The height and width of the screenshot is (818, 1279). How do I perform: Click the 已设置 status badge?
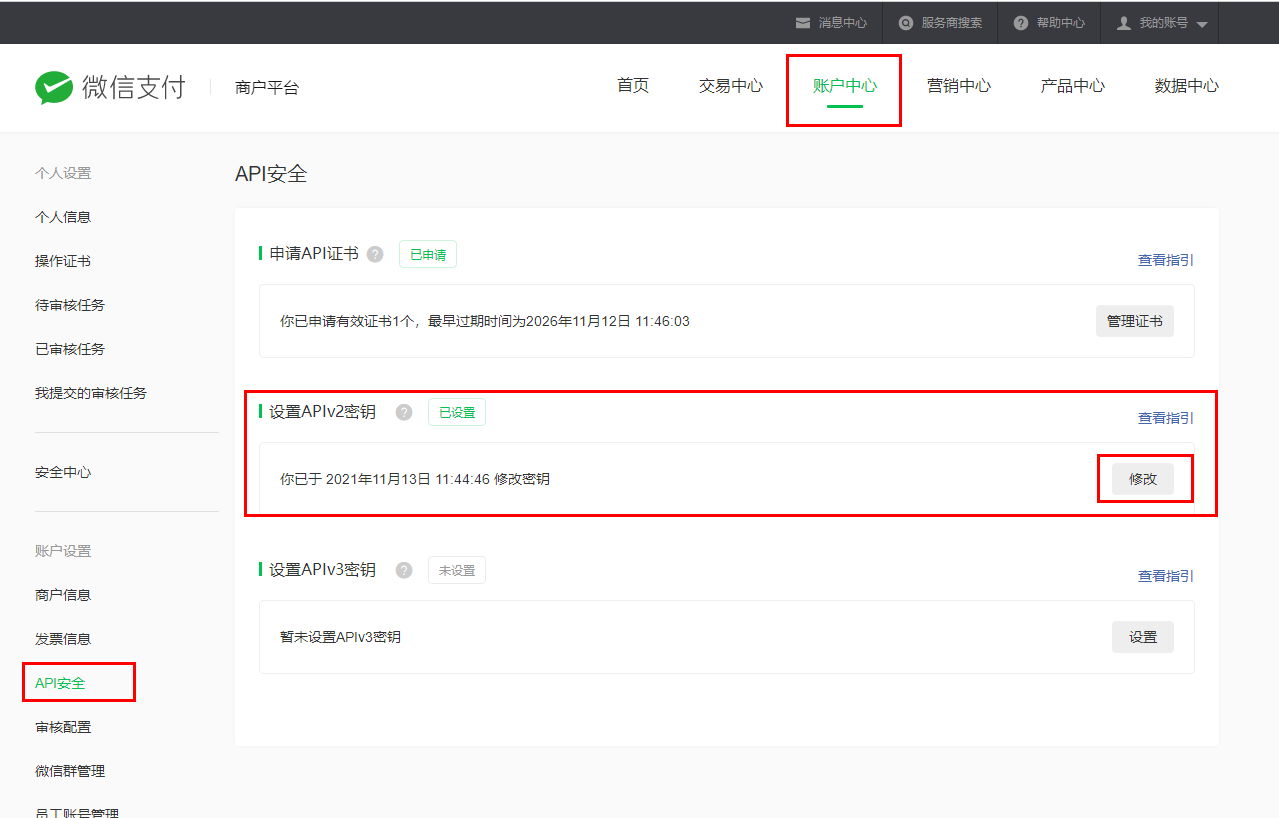pyautogui.click(x=457, y=412)
